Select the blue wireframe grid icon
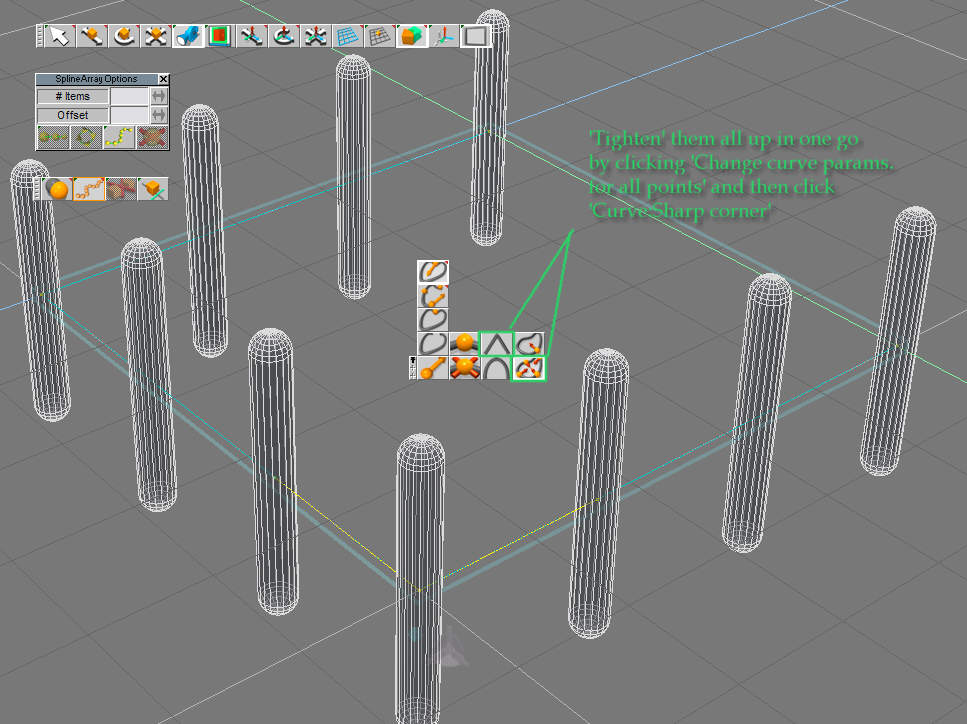Screen dimensions: 967x724 346,37
